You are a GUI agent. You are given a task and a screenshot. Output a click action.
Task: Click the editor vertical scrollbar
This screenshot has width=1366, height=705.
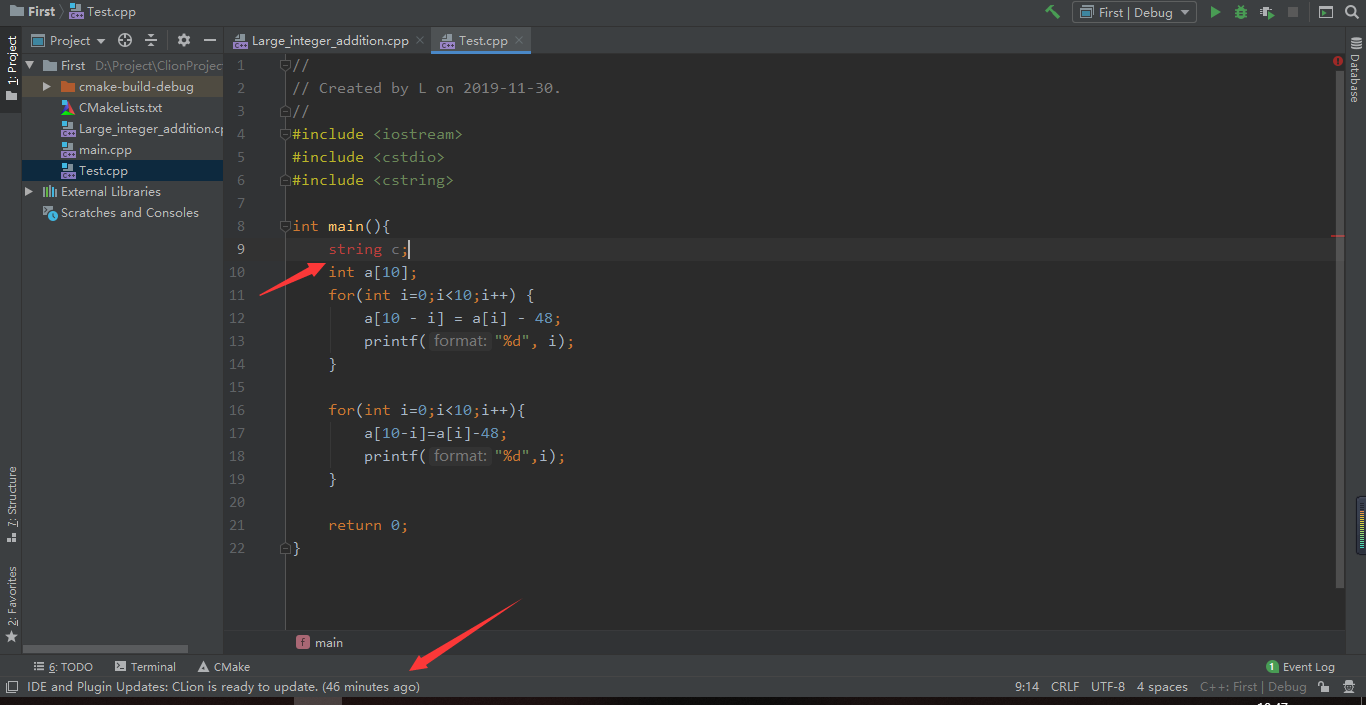(x=1340, y=330)
